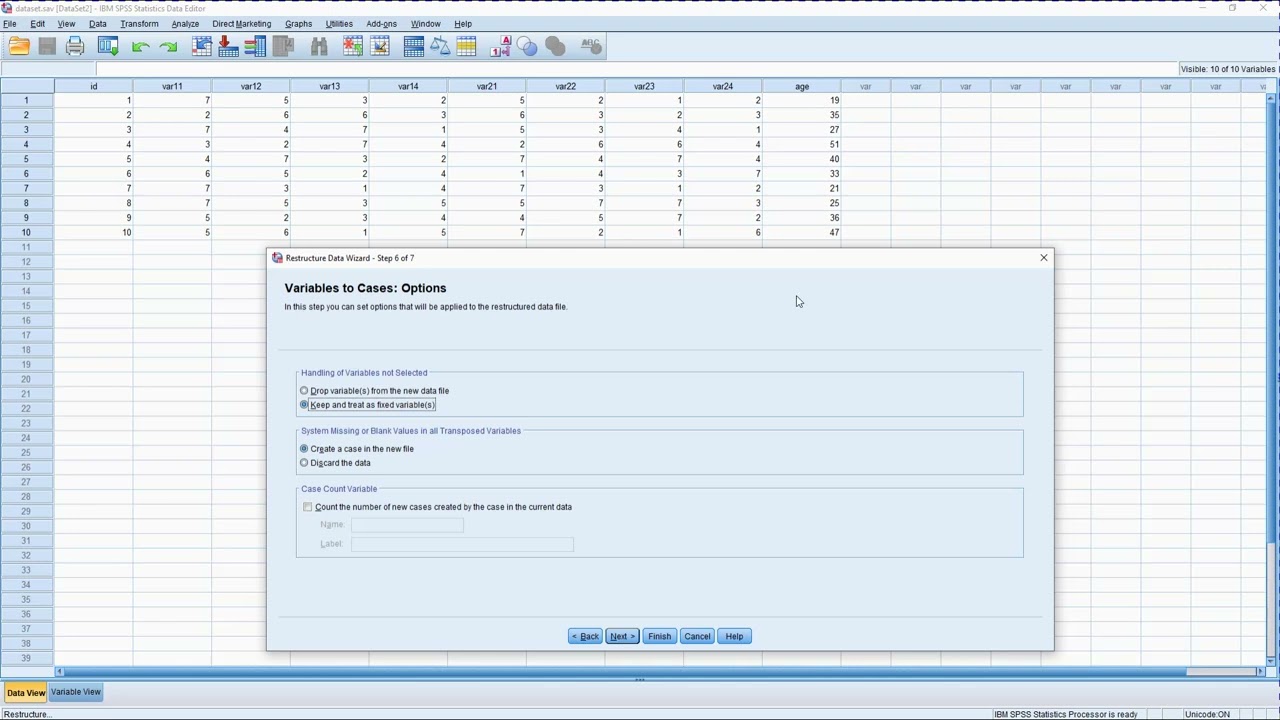Click the var12 column header
Viewport: 1280px width, 720px height.
(x=251, y=86)
